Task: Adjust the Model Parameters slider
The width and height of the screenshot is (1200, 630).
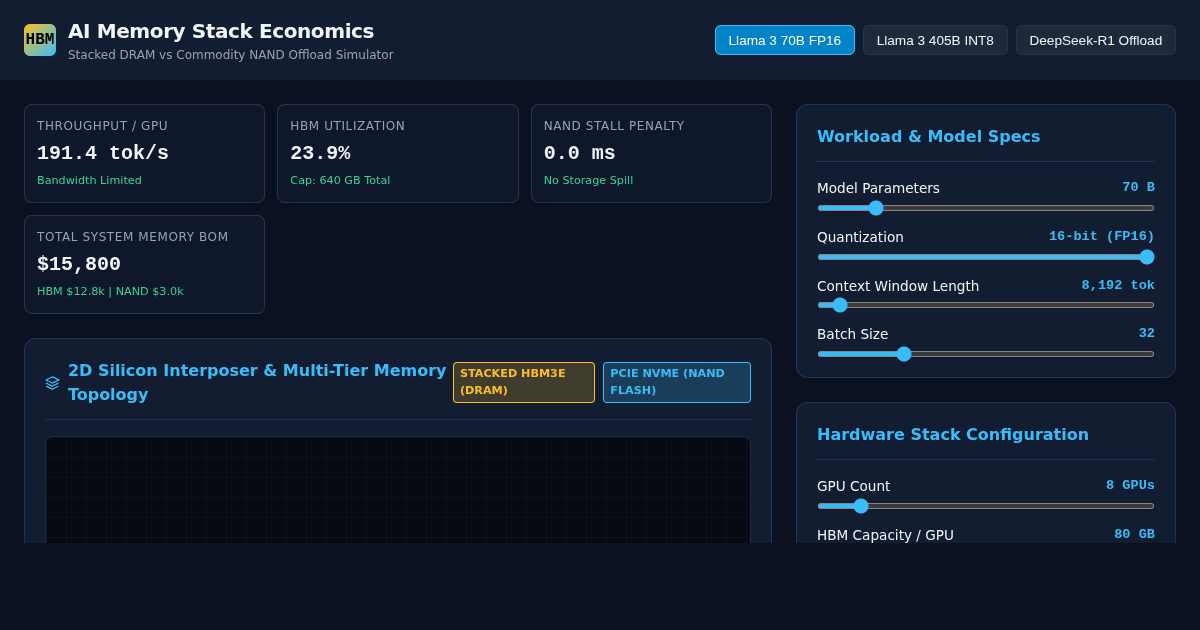Action: [986, 208]
